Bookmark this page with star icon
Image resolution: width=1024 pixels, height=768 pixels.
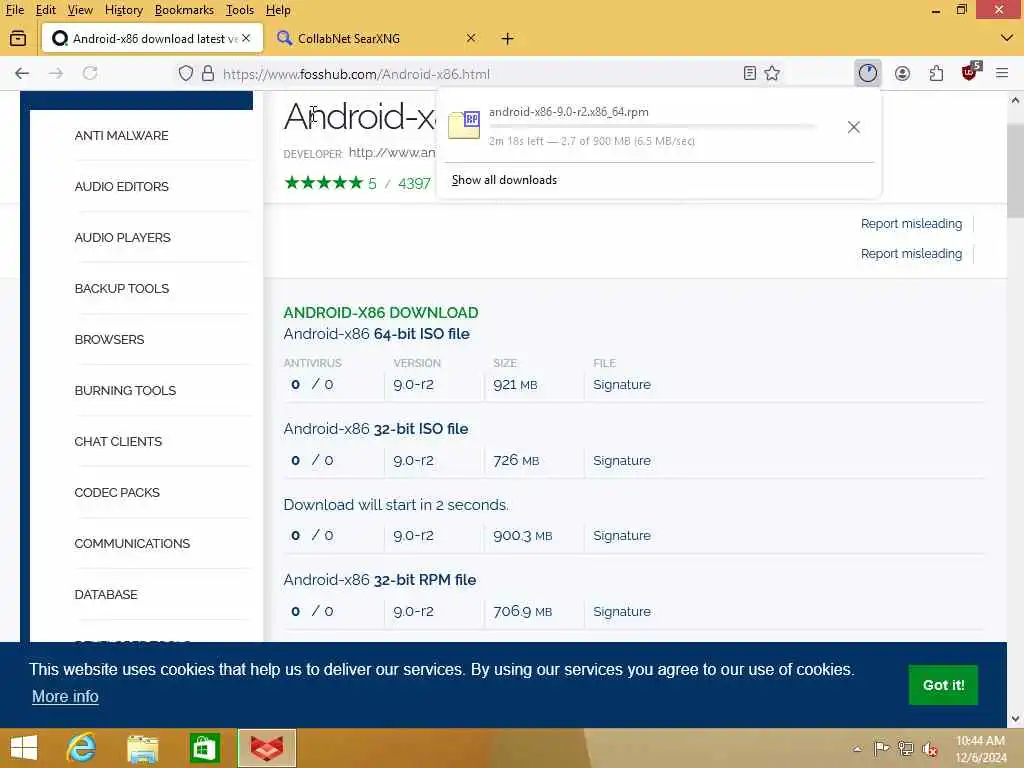772,73
